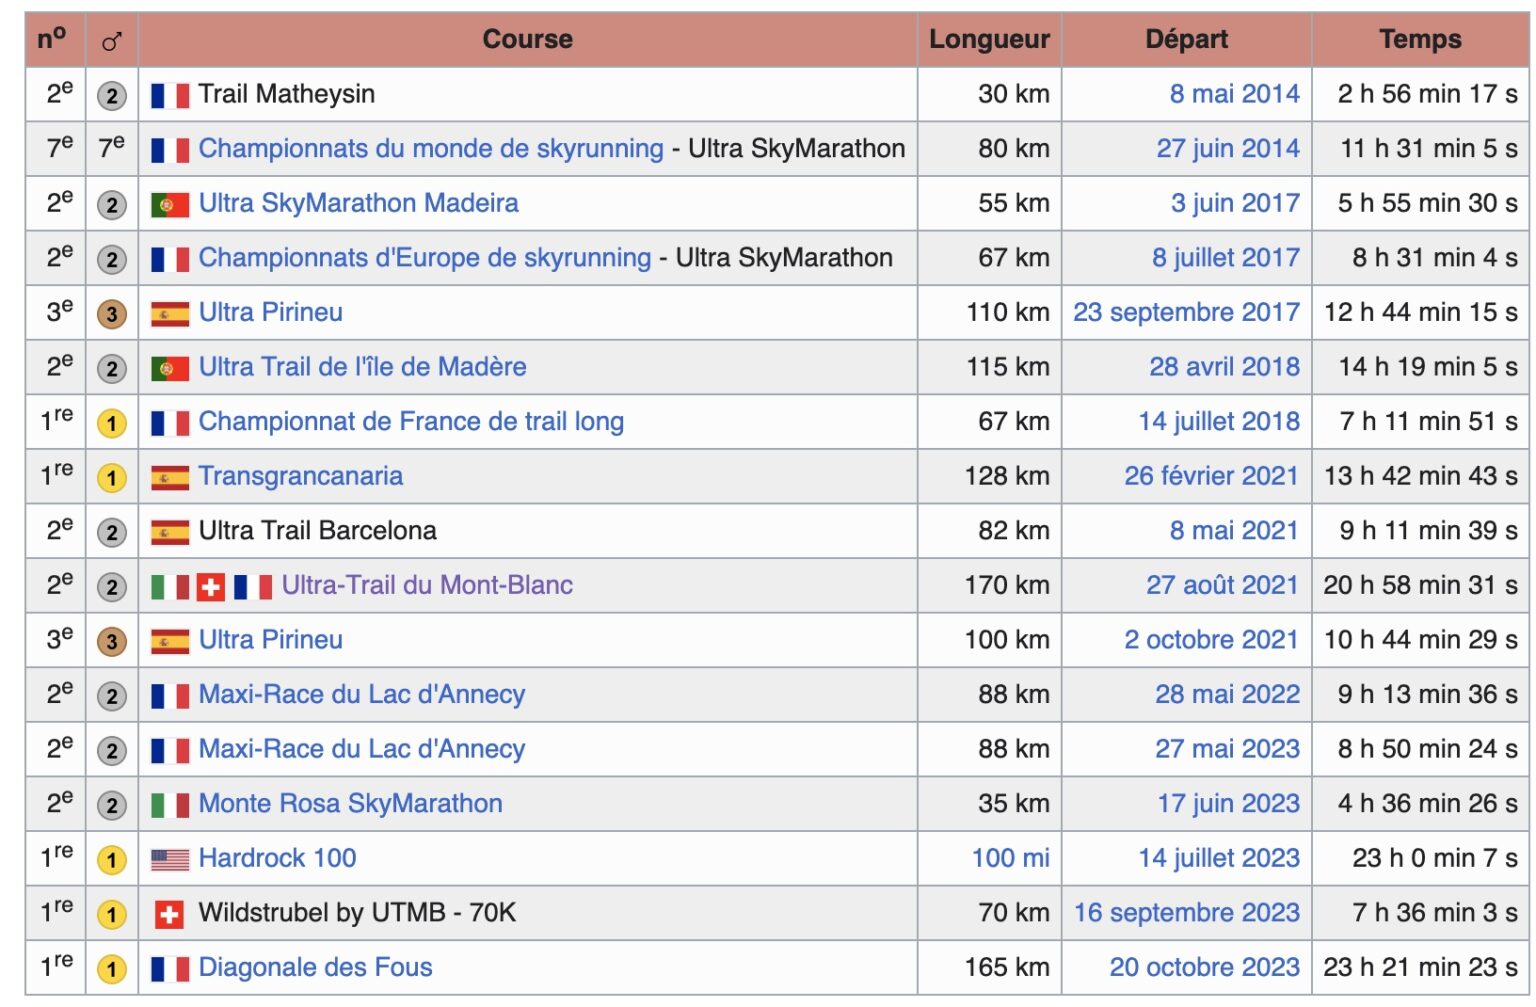Open the Transgrancanaria link
Image resolution: width=1536 pixels, height=1007 pixels.
[x=301, y=476]
